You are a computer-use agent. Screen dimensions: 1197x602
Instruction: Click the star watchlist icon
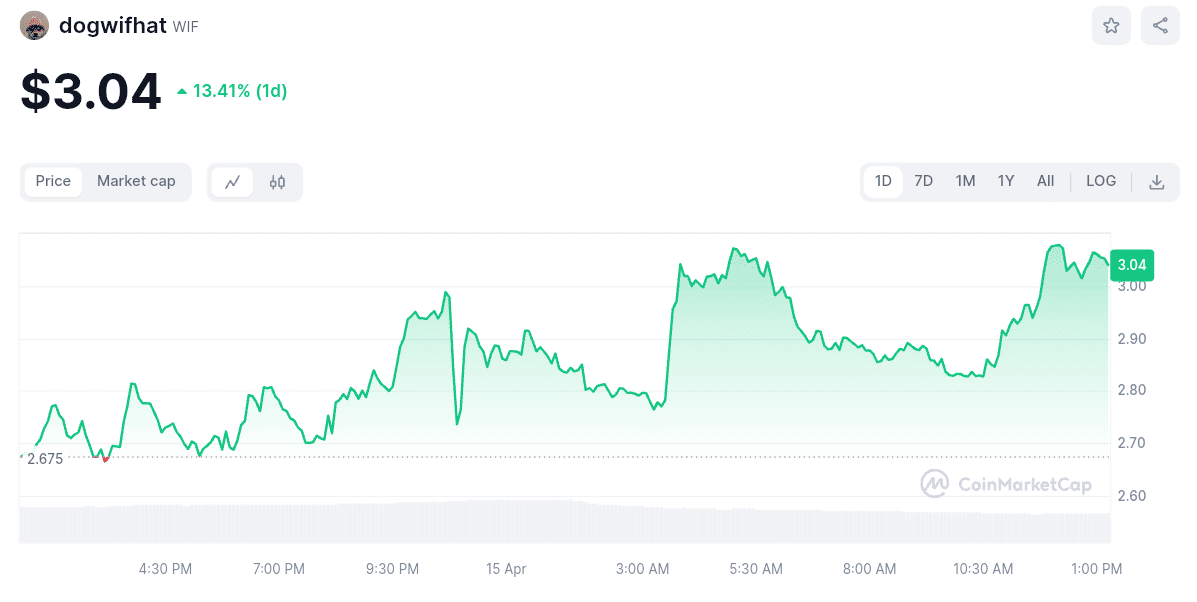pyautogui.click(x=1111, y=26)
